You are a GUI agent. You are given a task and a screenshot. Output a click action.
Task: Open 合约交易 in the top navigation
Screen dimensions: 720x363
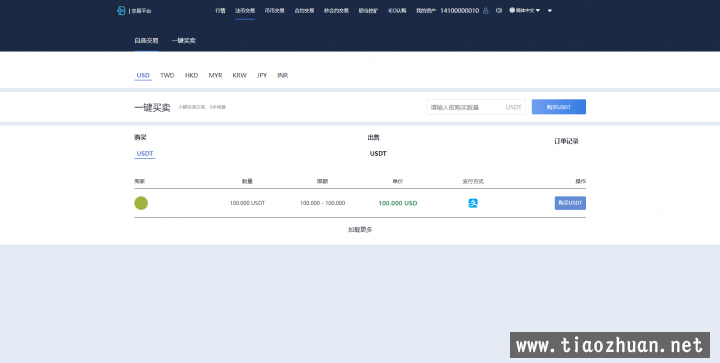click(304, 11)
